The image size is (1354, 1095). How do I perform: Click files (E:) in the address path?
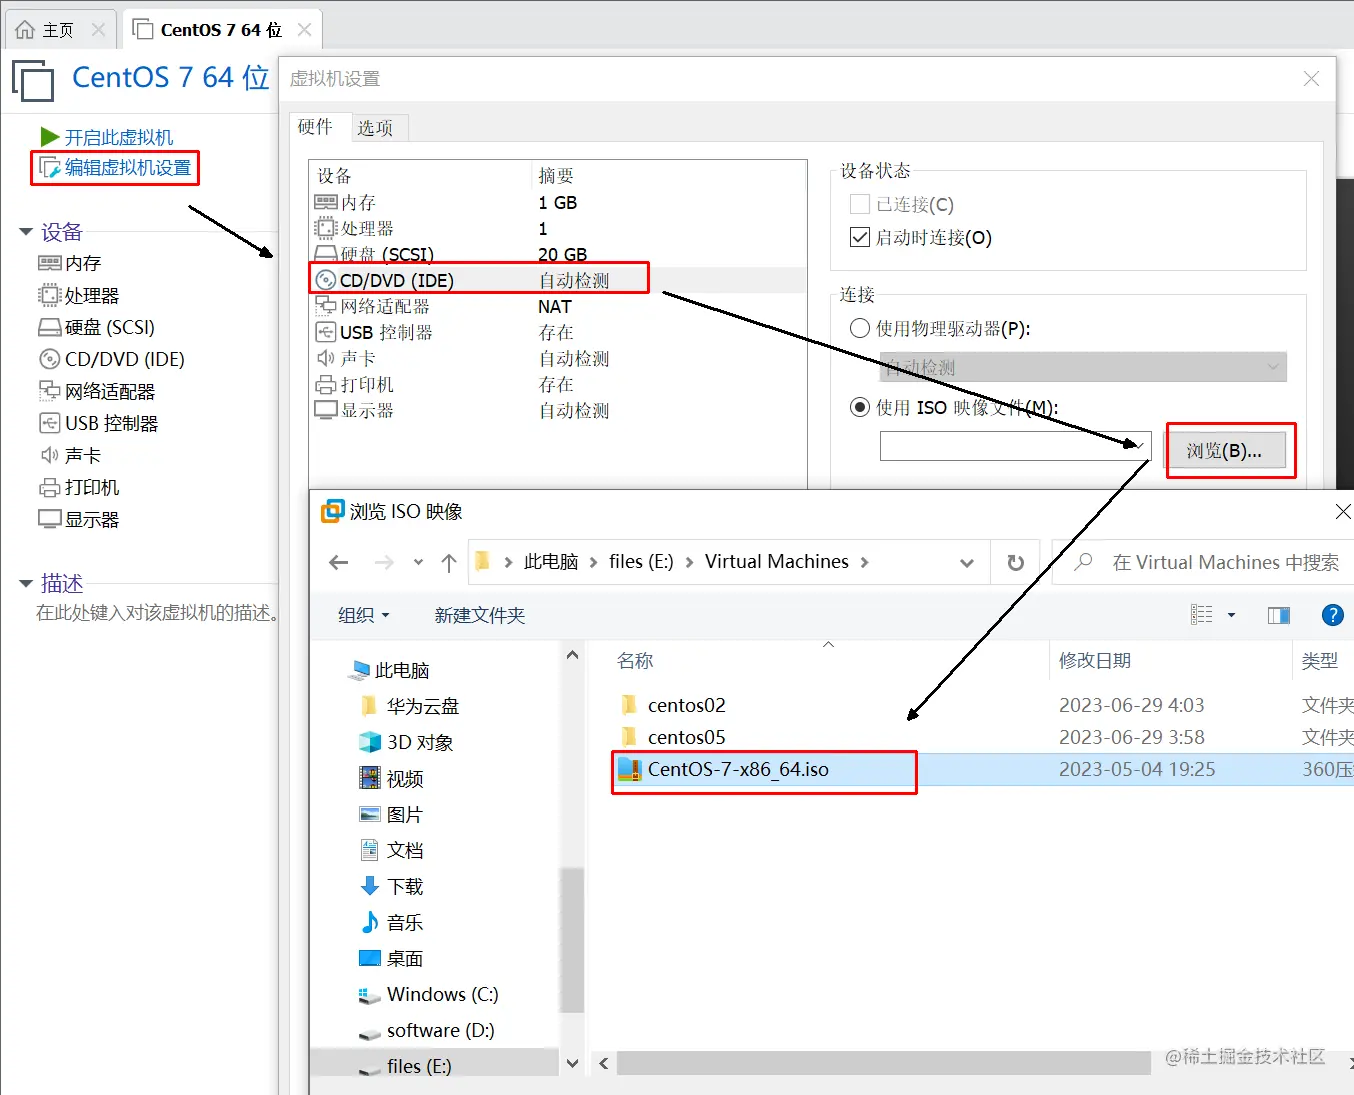click(641, 561)
